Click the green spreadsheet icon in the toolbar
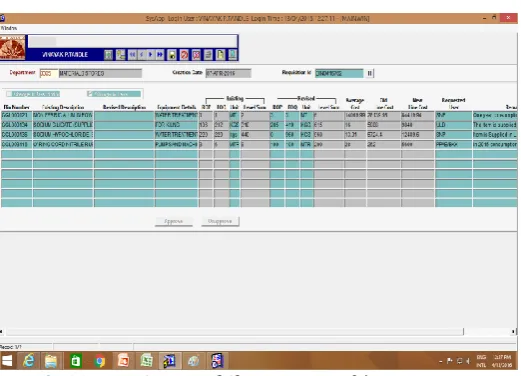The height and width of the screenshot is (376, 521). [108, 55]
